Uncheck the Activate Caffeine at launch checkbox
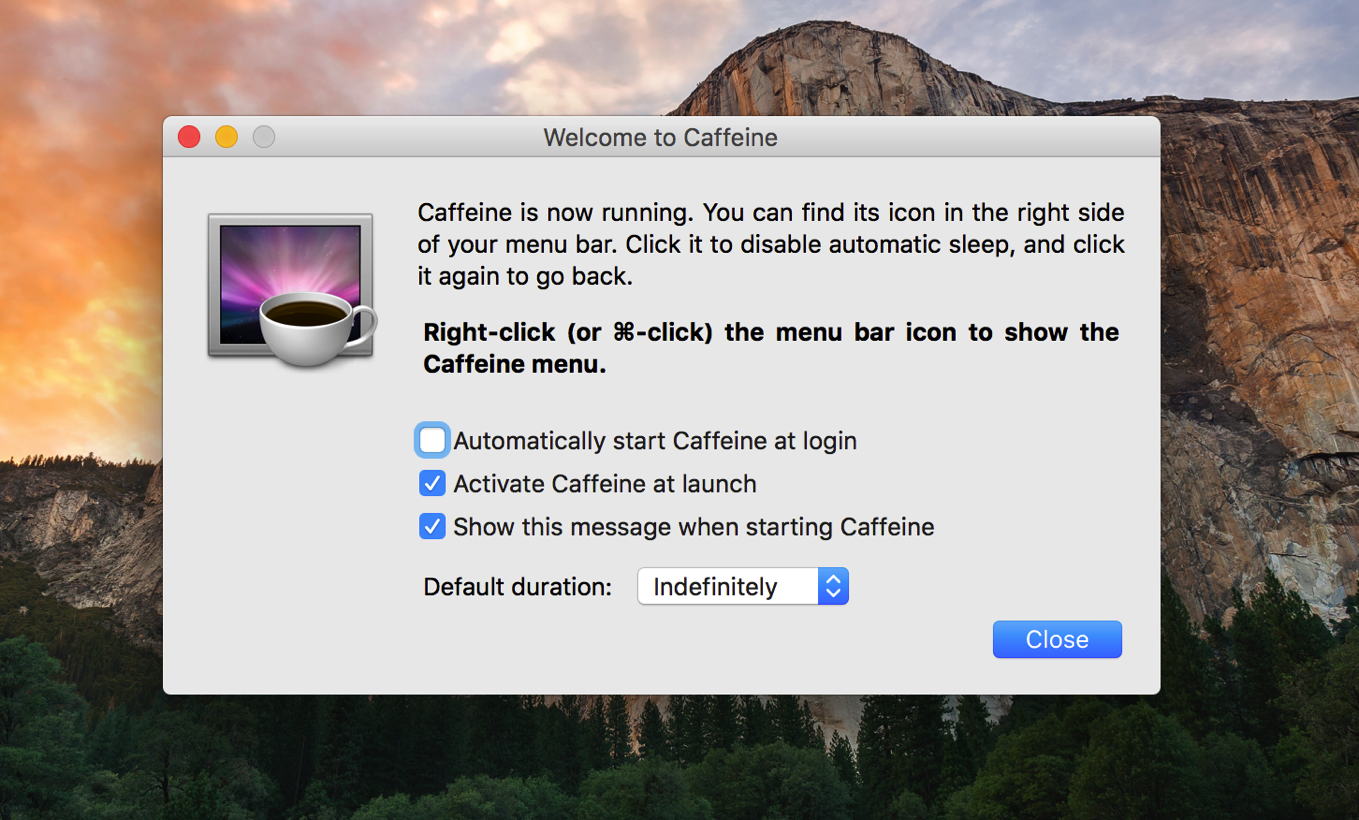The width and height of the screenshot is (1359, 820). 432,484
